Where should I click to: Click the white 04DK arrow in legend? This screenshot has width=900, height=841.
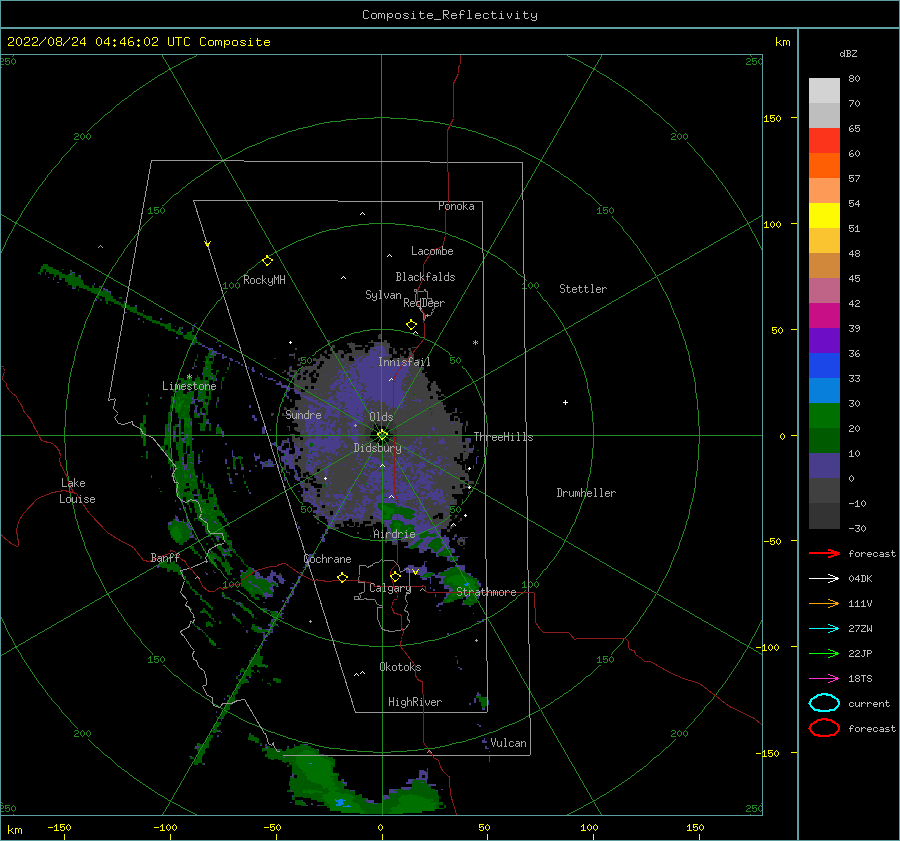[824, 579]
